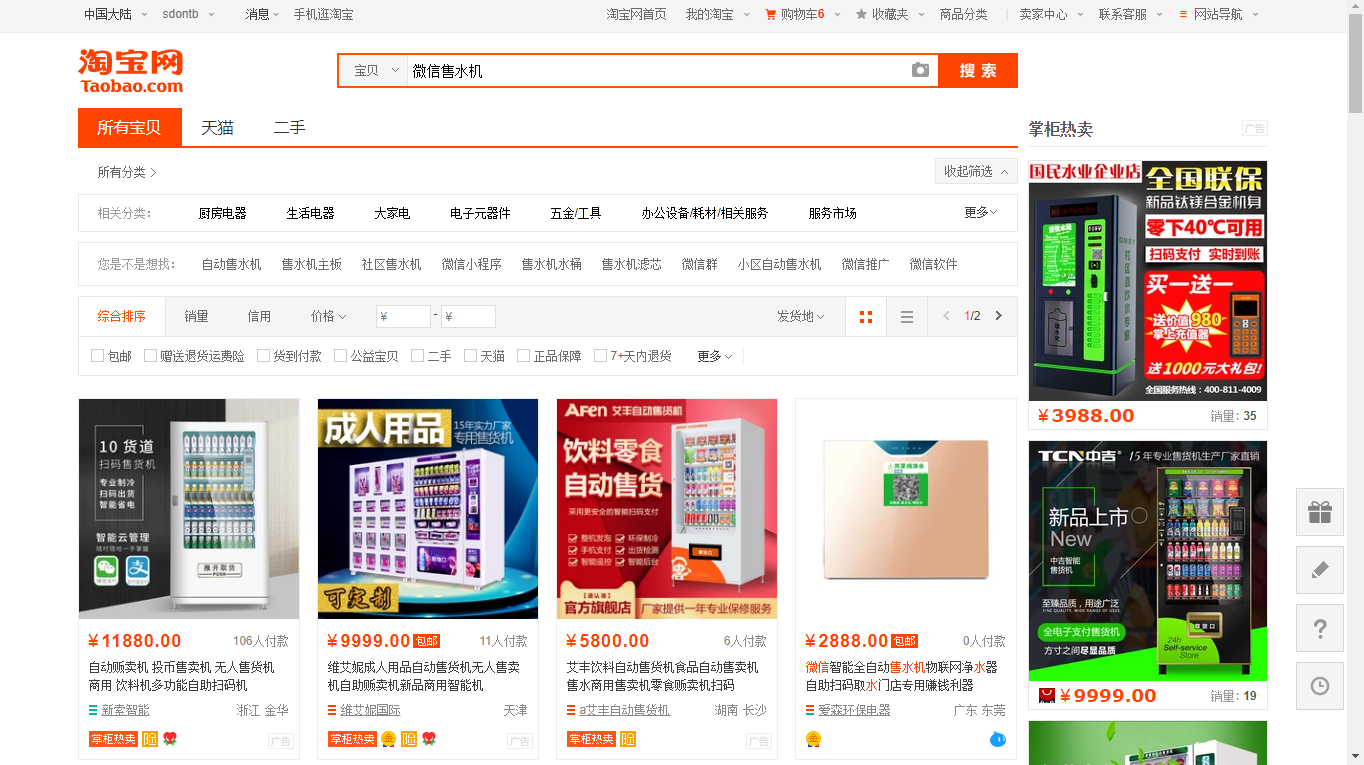Screen dimensions: 1364x765
Task: Check the 正品保障 checkbox
Action: click(x=523, y=355)
